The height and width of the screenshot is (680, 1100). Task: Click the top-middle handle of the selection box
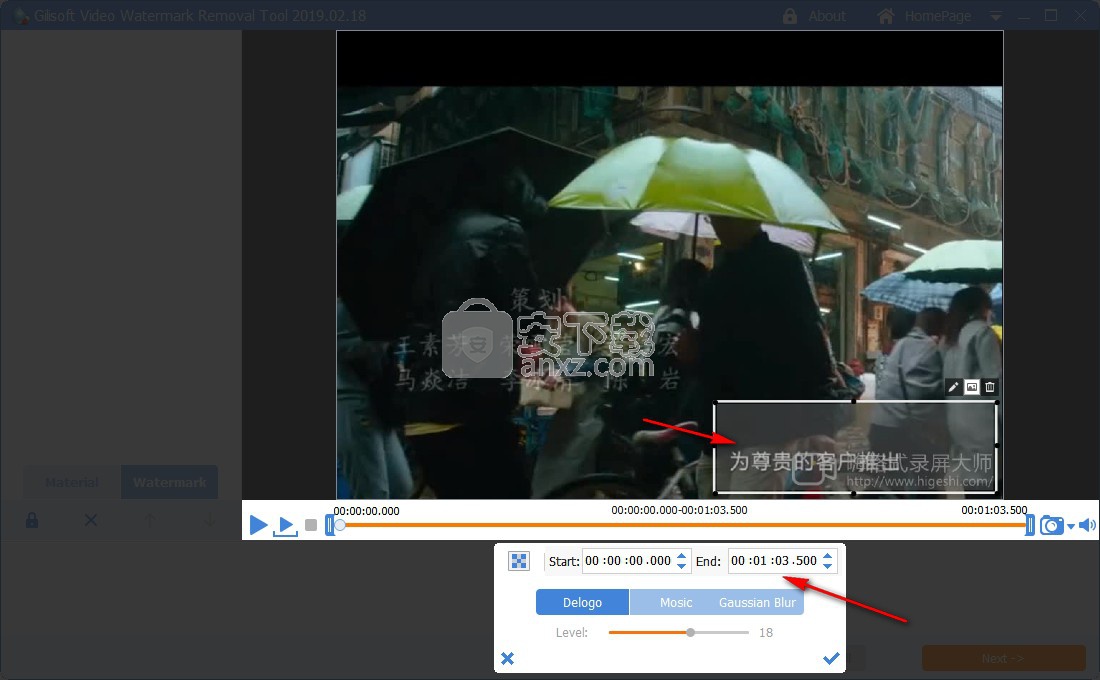click(x=854, y=401)
